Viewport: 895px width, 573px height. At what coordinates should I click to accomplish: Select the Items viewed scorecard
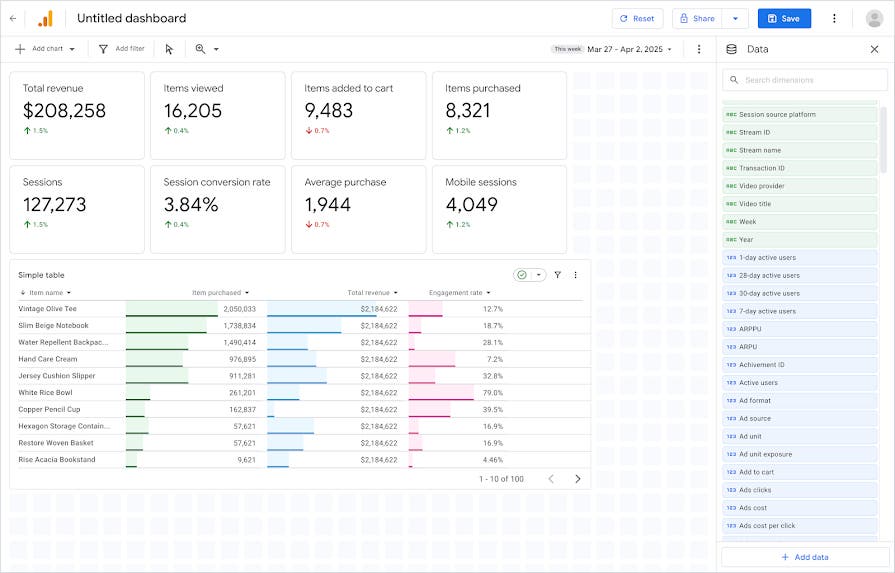217,115
